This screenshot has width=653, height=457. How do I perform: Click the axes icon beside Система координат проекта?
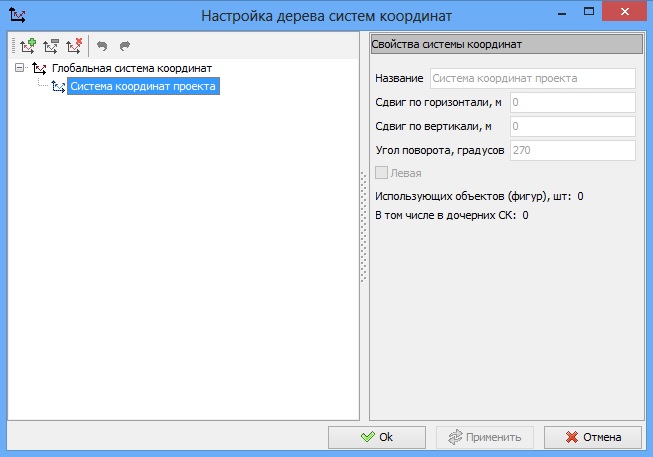58,87
